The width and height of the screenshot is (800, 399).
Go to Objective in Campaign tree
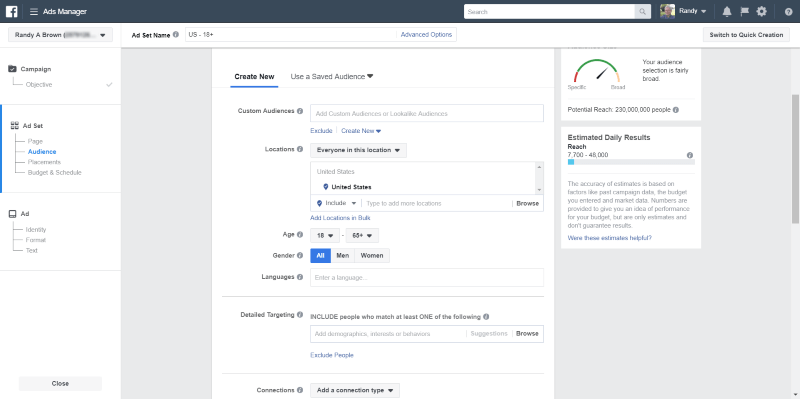click(39, 85)
